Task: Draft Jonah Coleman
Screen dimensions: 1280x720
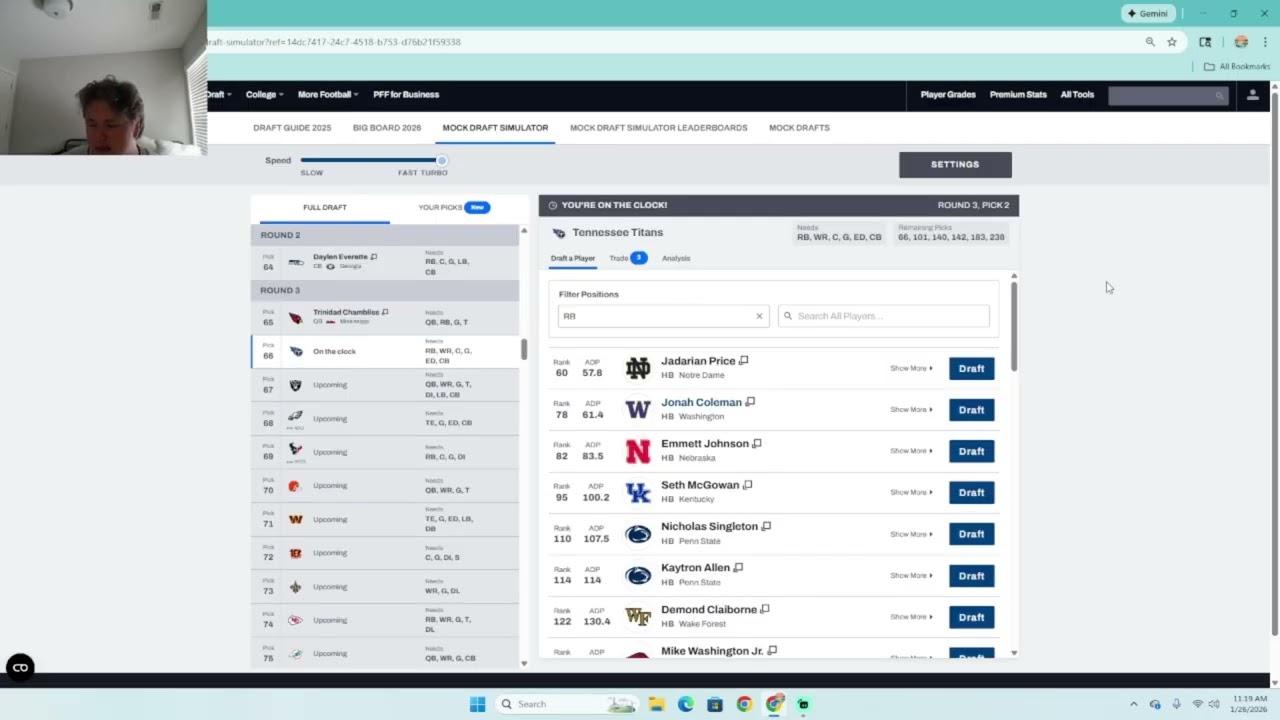Action: (x=971, y=409)
